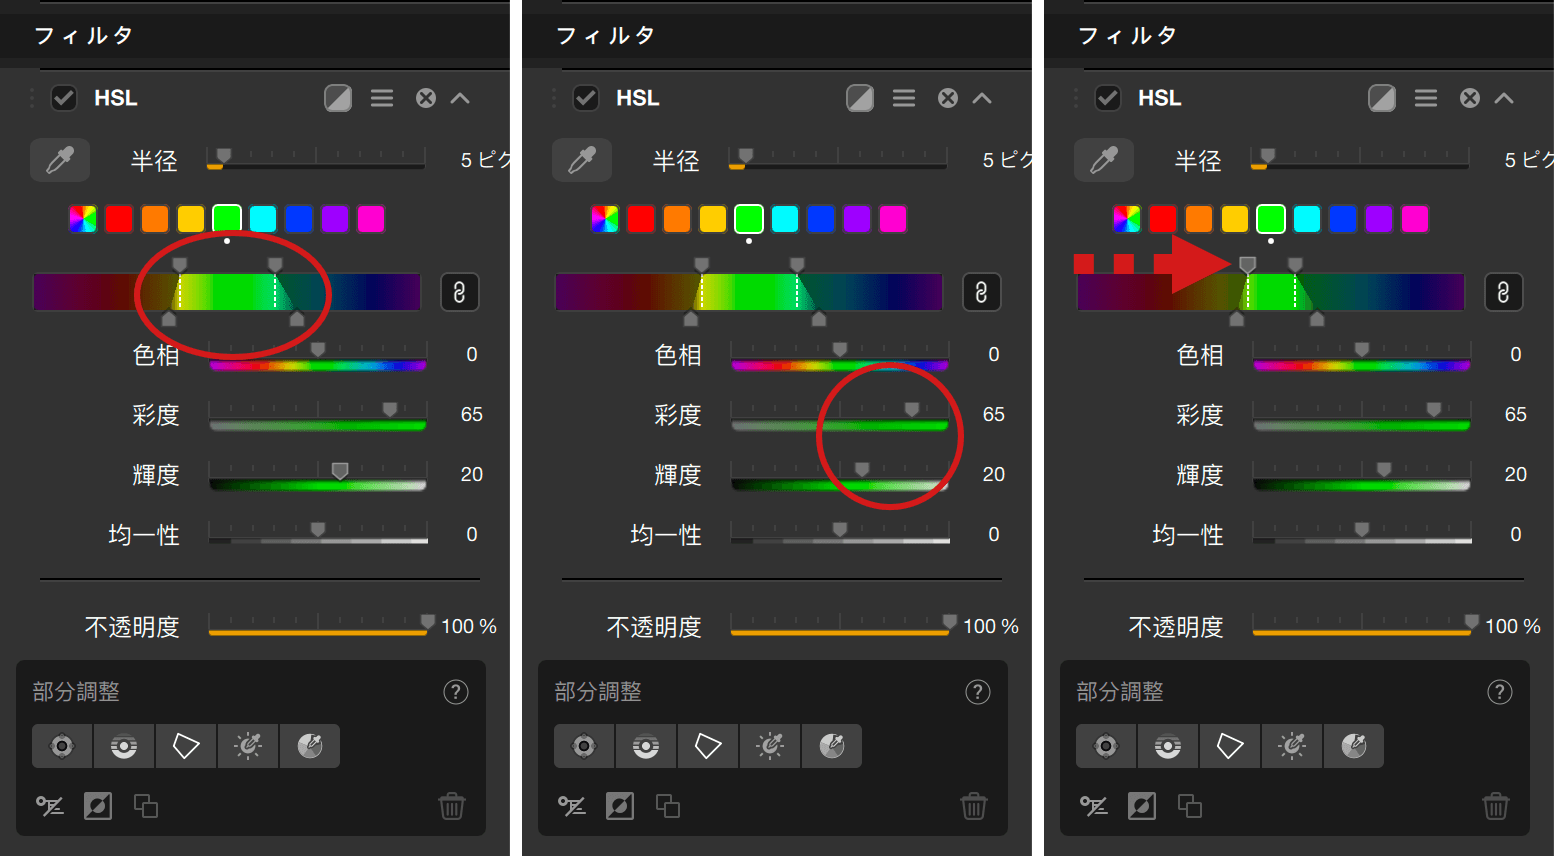The height and width of the screenshot is (856, 1554).
Task: Click the invert mask icon at the left panel bottom
Action: coord(98,806)
